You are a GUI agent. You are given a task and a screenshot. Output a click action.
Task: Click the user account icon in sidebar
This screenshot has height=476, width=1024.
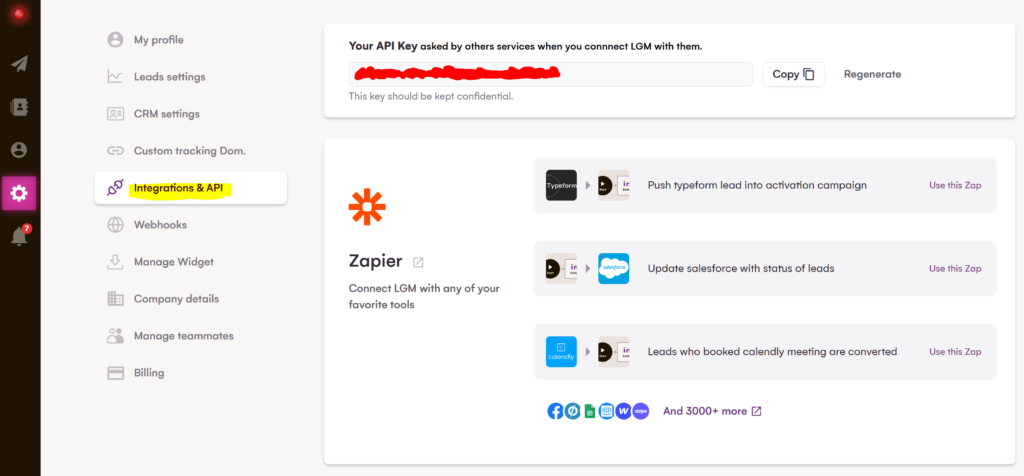[x=19, y=150]
